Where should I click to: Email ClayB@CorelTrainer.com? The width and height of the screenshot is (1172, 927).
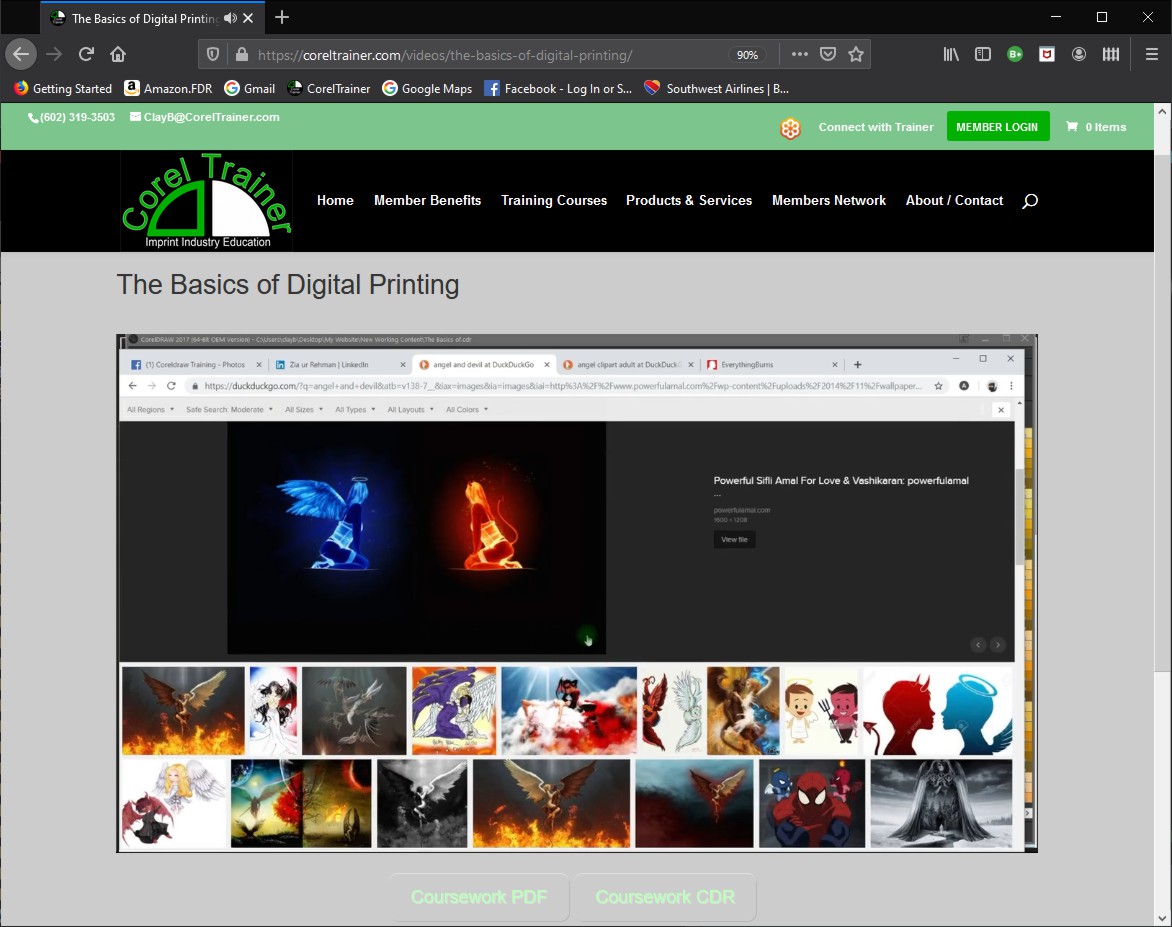tap(205, 117)
